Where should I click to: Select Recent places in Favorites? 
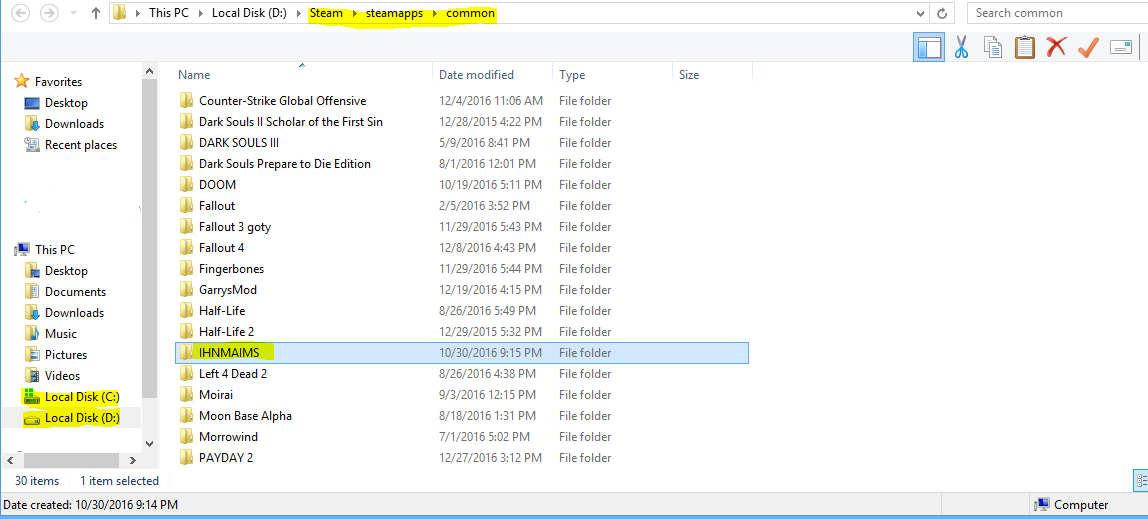click(x=81, y=145)
